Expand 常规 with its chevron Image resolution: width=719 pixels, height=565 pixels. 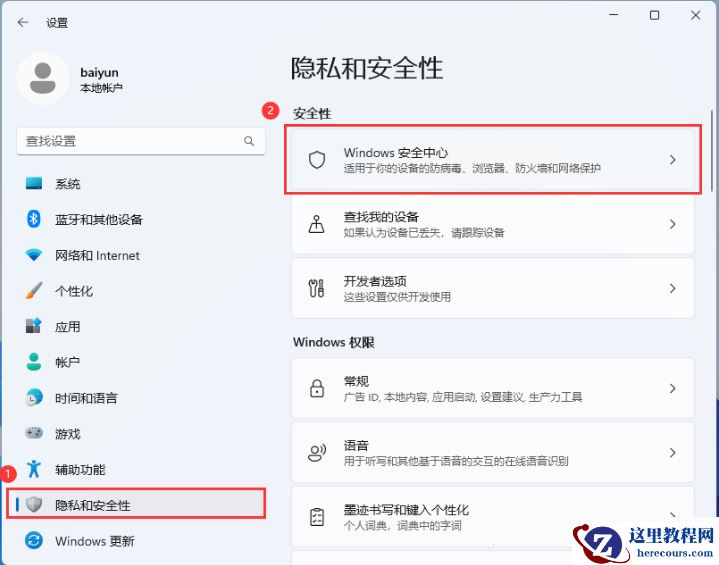point(672,388)
